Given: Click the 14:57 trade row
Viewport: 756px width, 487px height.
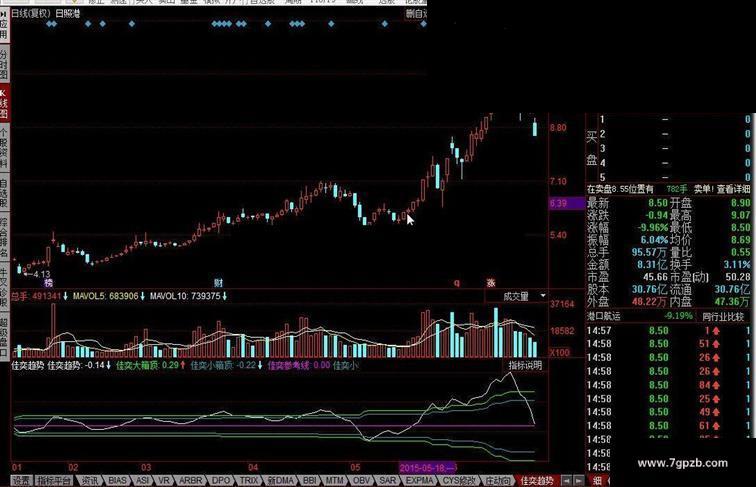Looking at the screenshot, I should (x=669, y=331).
